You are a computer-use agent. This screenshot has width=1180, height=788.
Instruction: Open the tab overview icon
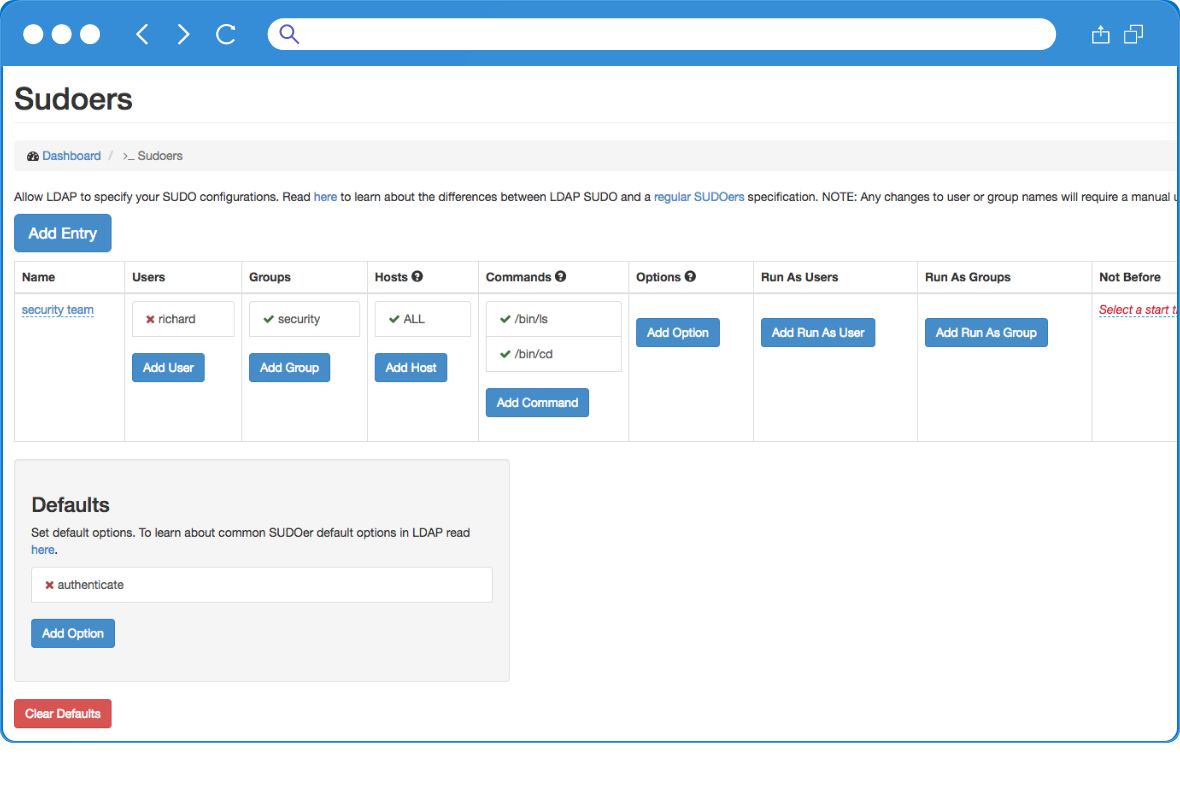point(1133,33)
